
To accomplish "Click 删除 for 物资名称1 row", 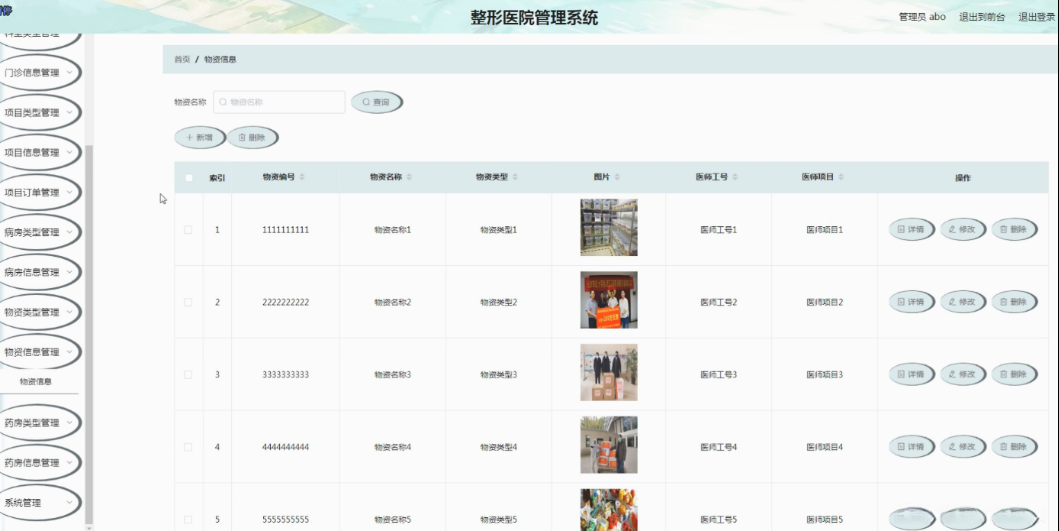I will click(1014, 230).
